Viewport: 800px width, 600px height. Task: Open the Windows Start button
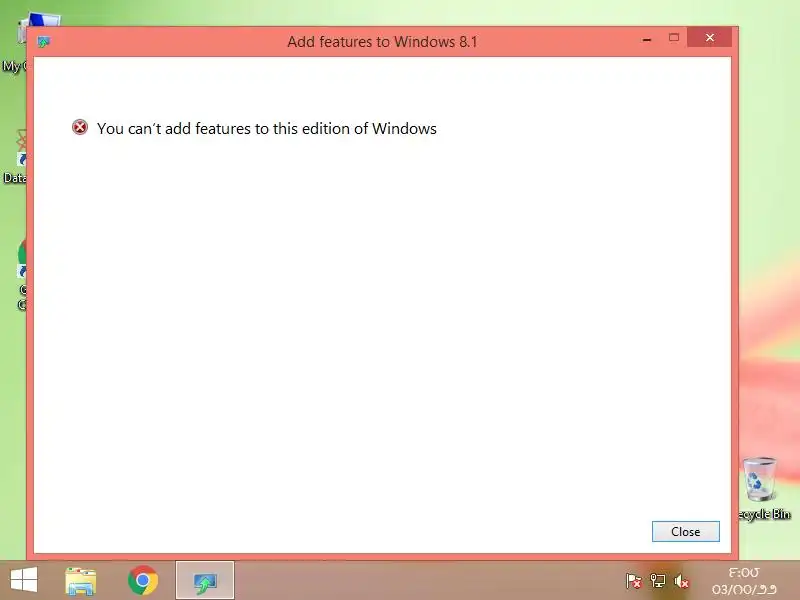[x=24, y=580]
